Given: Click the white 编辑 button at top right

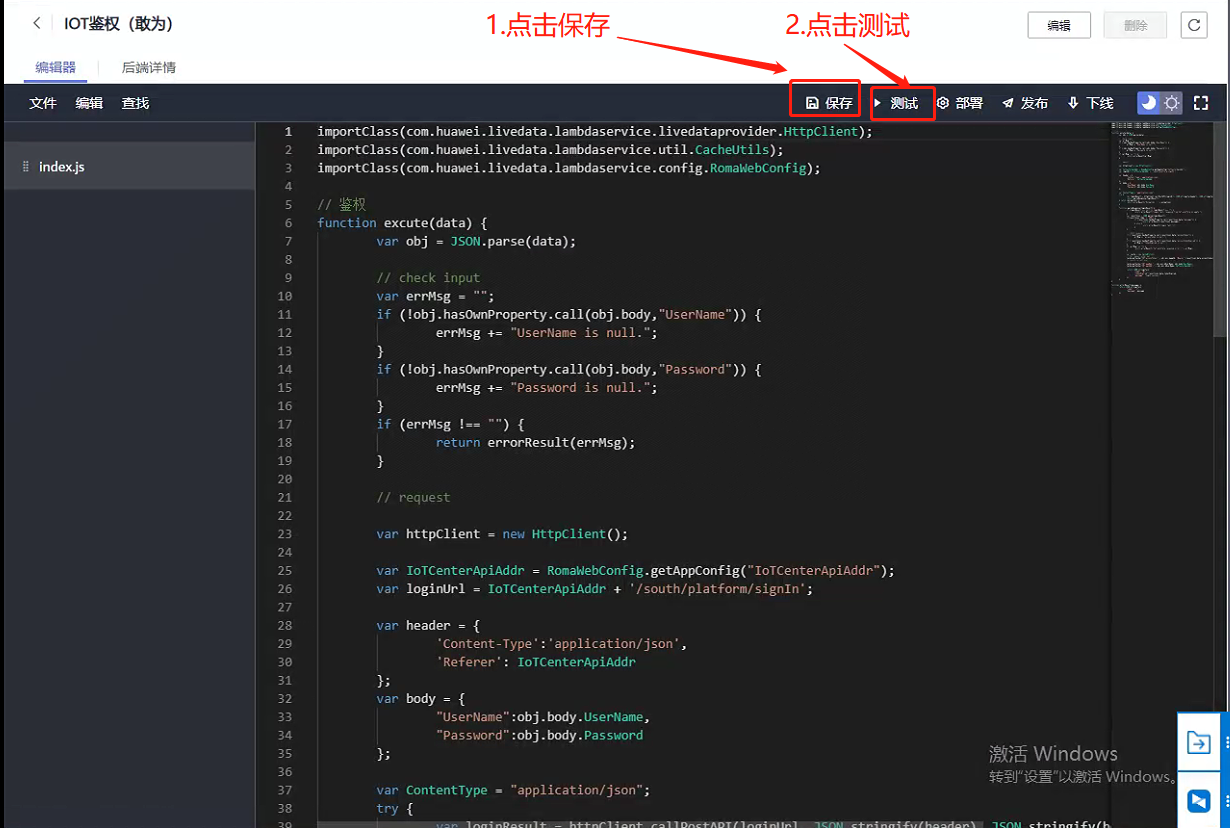Looking at the screenshot, I should tap(1059, 26).
